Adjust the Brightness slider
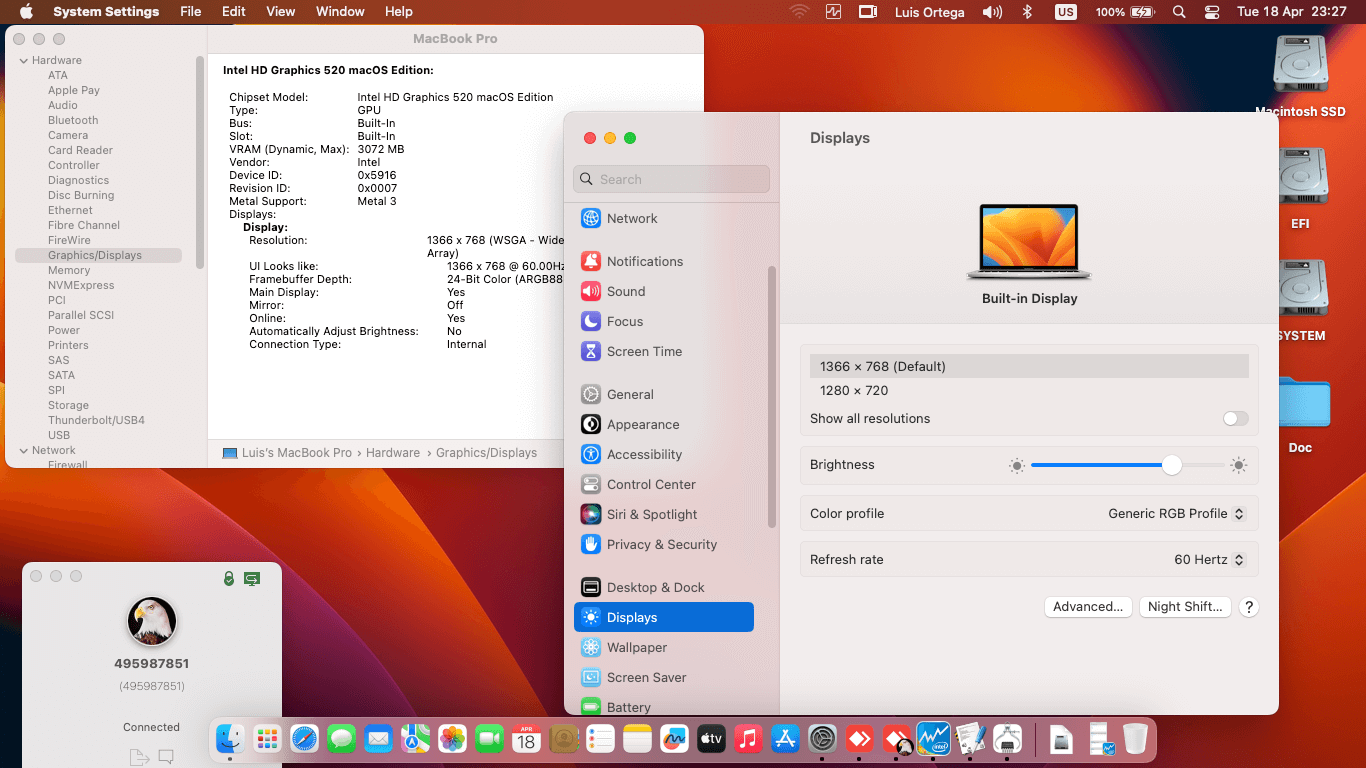The width and height of the screenshot is (1366, 768). coord(1128,465)
